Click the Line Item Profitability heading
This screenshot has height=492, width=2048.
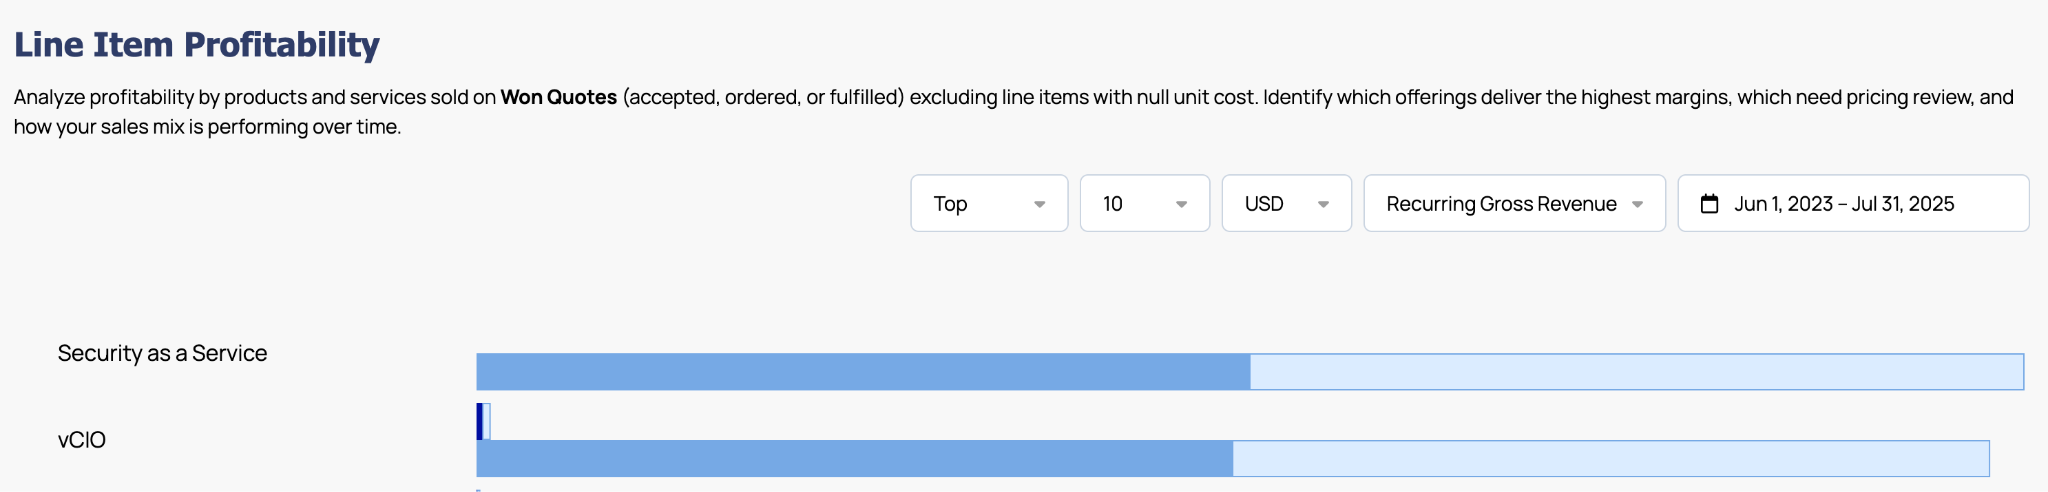click(196, 44)
